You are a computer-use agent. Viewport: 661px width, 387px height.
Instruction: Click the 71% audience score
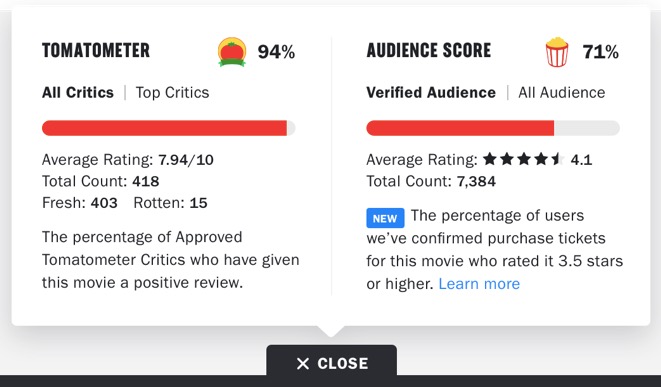[x=601, y=52]
